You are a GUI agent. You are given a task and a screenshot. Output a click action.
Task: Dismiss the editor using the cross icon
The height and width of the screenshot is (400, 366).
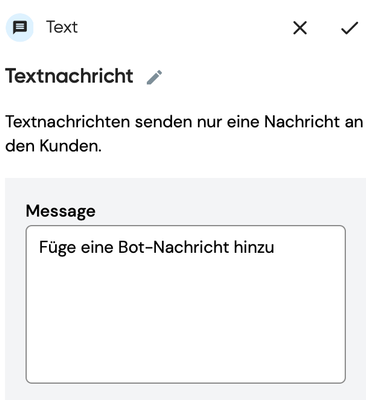click(300, 28)
